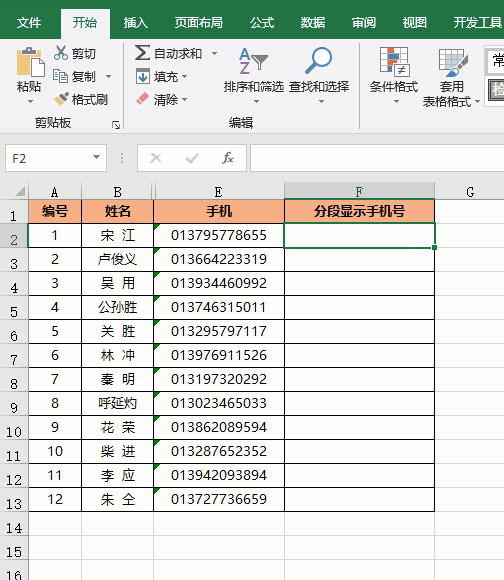Image resolution: width=504 pixels, height=580 pixels.
Task: Click into the formula bar input
Action: click(377, 158)
